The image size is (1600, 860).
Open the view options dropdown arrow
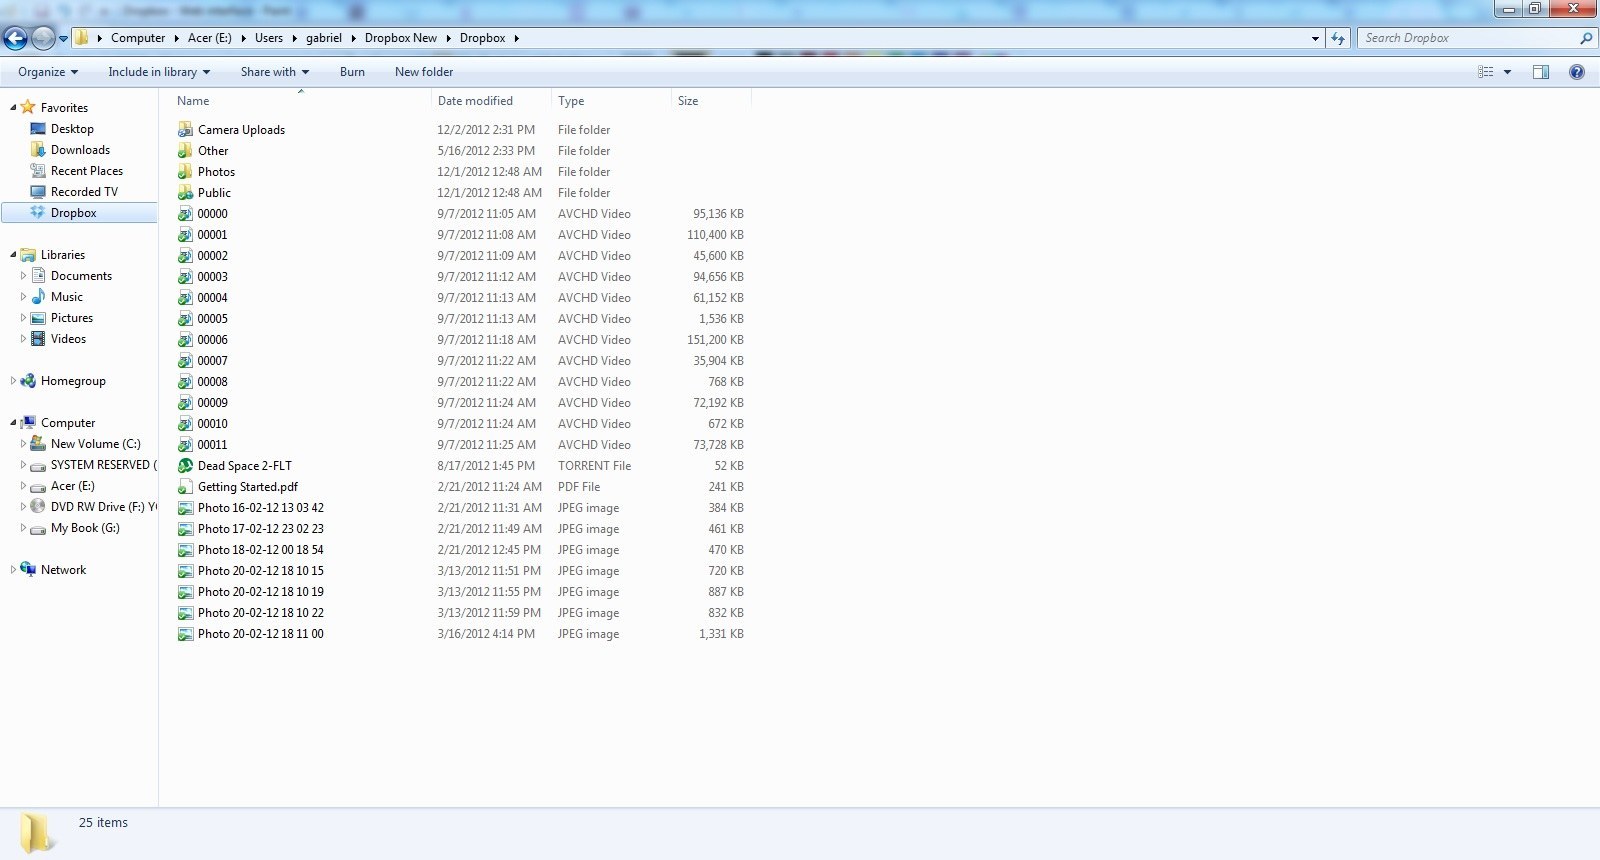(1507, 72)
